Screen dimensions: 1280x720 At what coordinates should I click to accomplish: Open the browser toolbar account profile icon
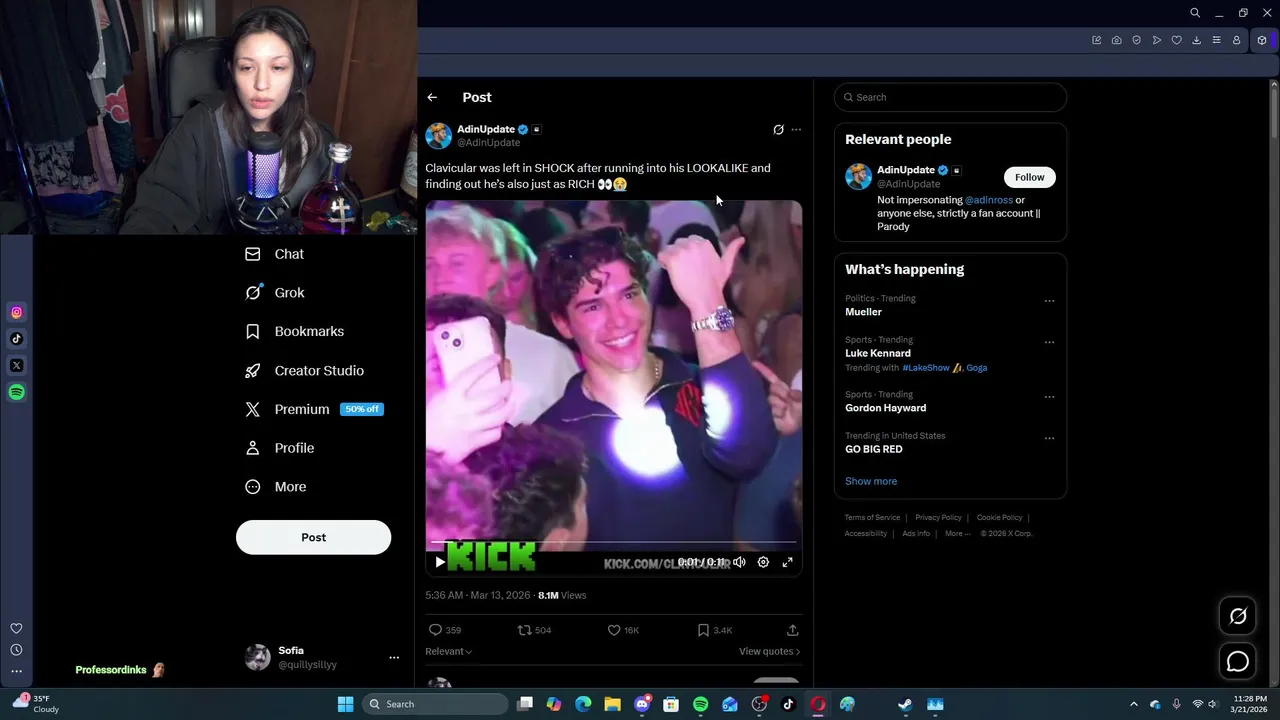pos(1236,40)
